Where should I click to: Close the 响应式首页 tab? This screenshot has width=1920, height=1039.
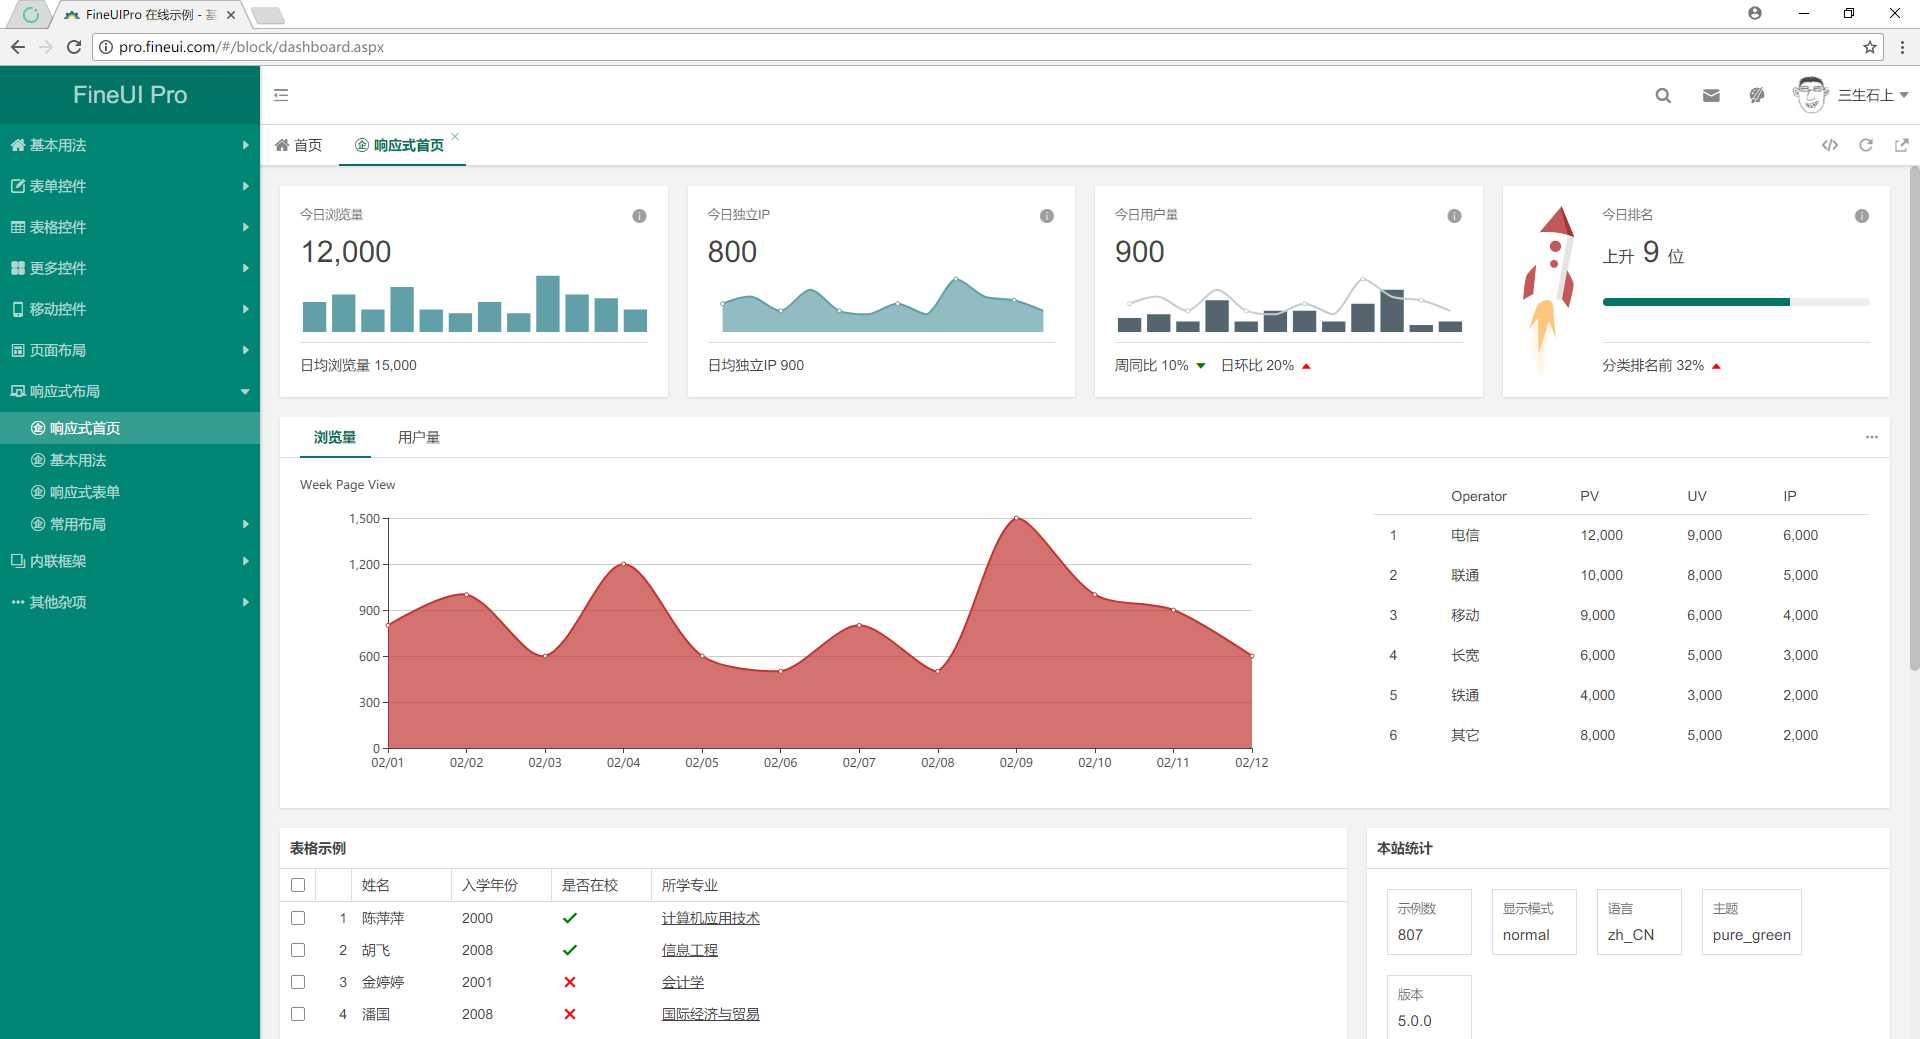[x=455, y=136]
